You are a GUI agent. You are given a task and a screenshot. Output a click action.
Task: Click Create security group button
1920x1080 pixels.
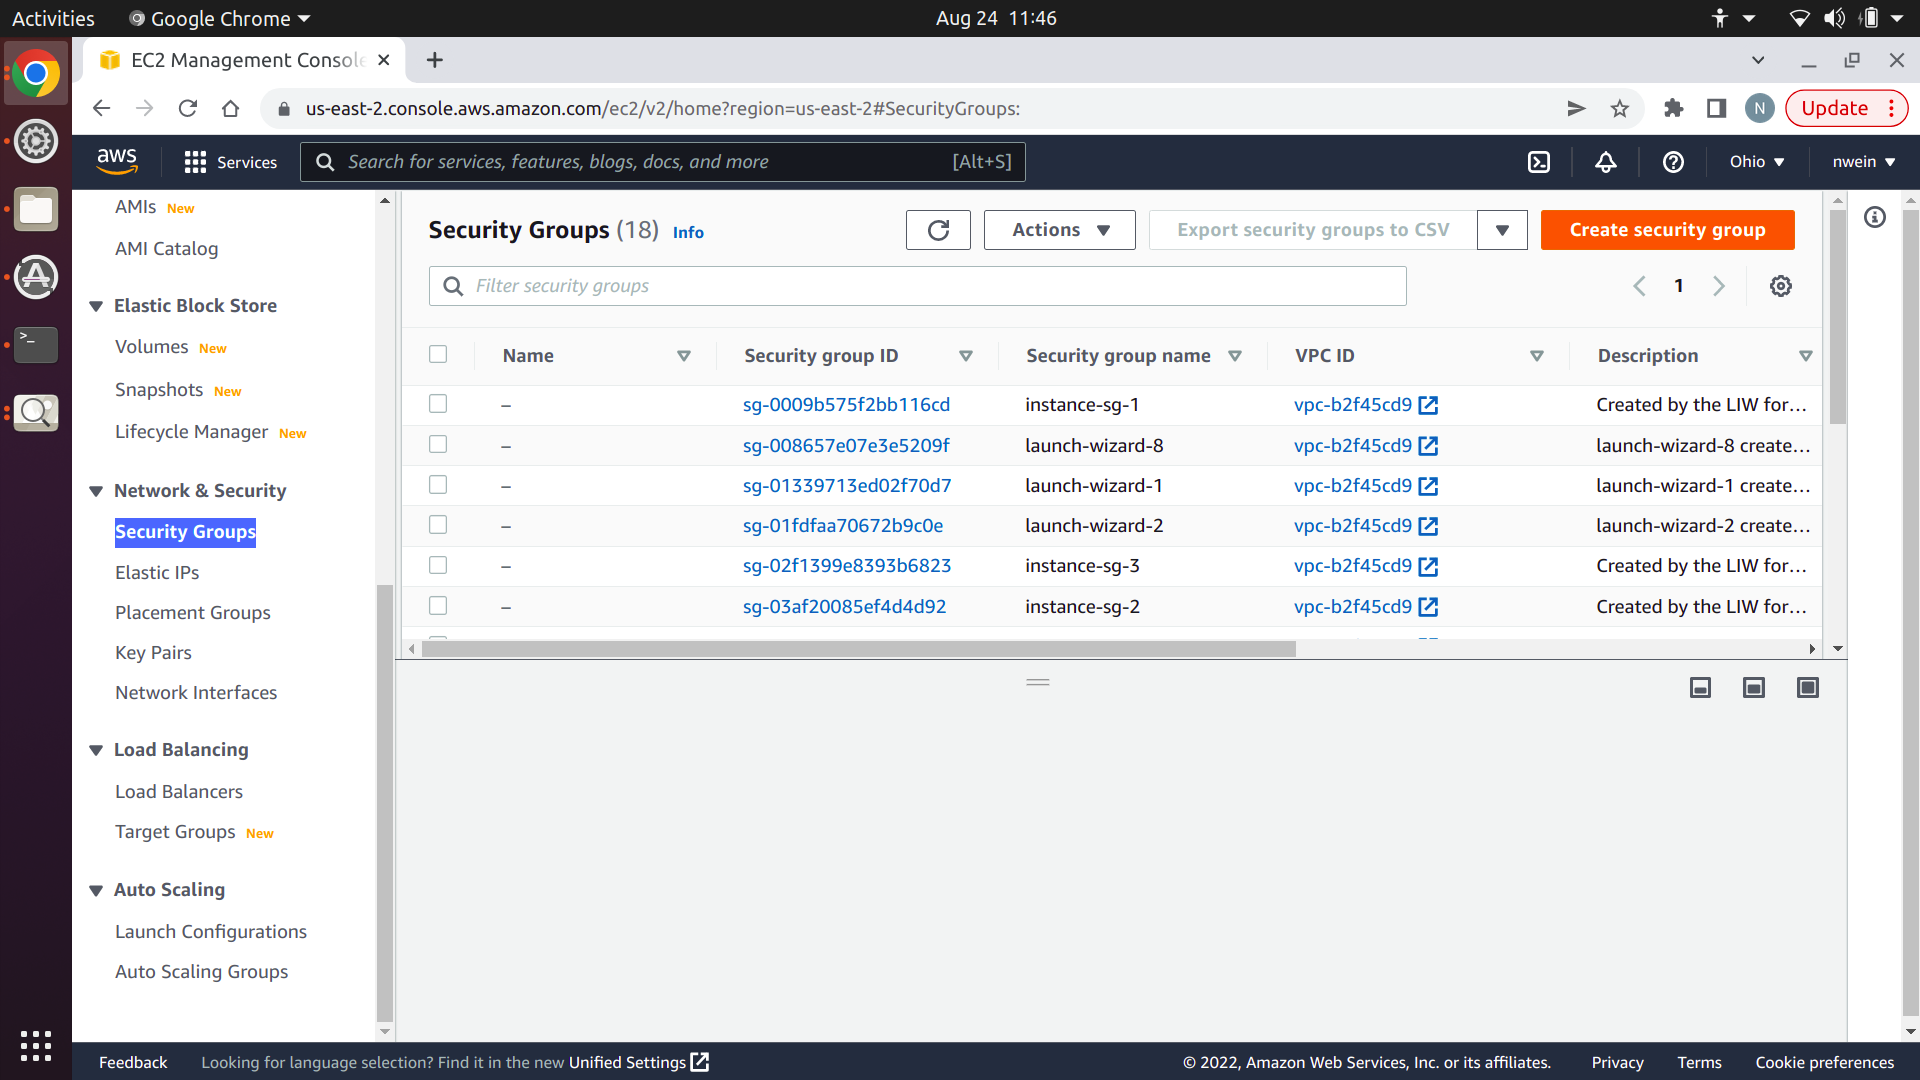coord(1667,230)
